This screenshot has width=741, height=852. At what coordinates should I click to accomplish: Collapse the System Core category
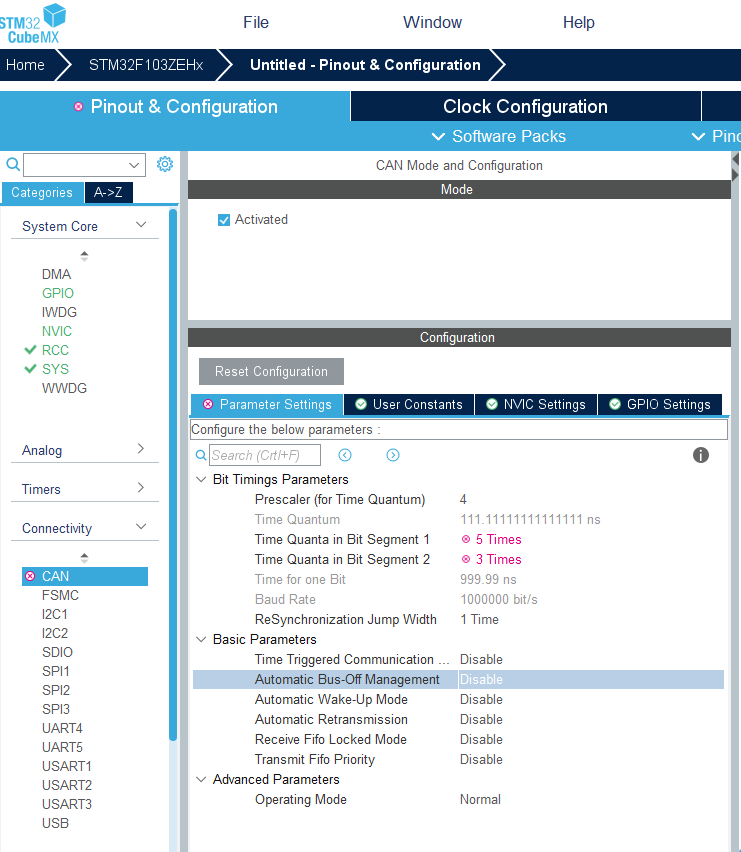pos(141,224)
